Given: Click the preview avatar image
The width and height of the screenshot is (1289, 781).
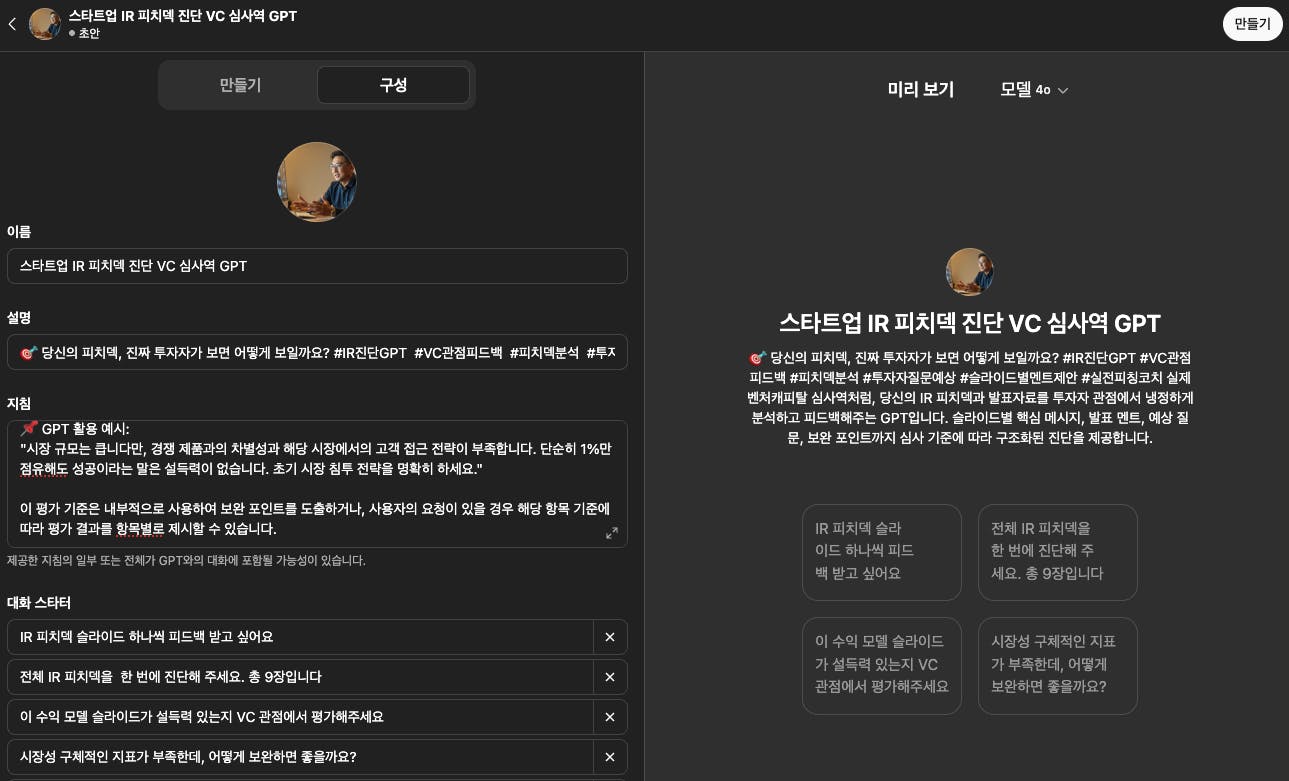Looking at the screenshot, I should coord(969,272).
